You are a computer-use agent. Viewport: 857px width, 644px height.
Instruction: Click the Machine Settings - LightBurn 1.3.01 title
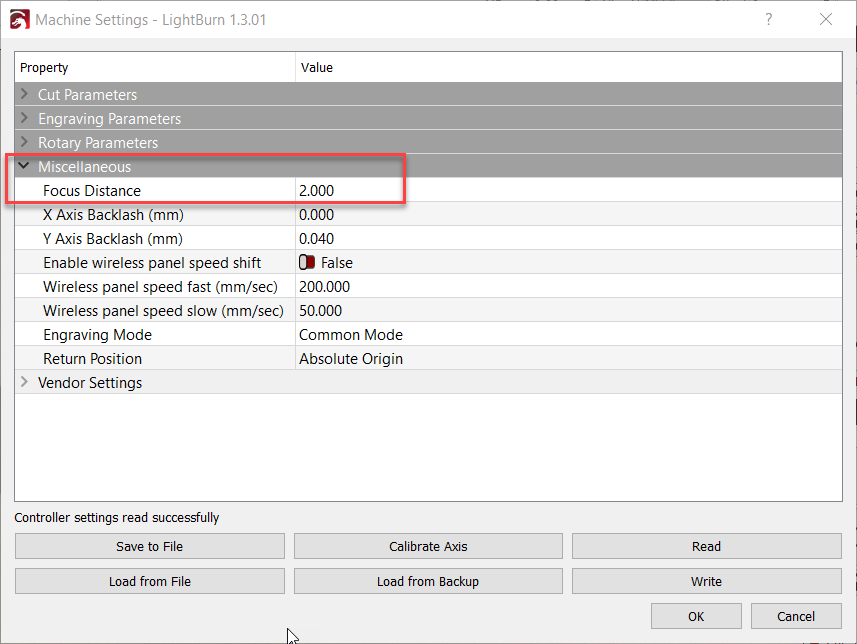pyautogui.click(x=151, y=20)
